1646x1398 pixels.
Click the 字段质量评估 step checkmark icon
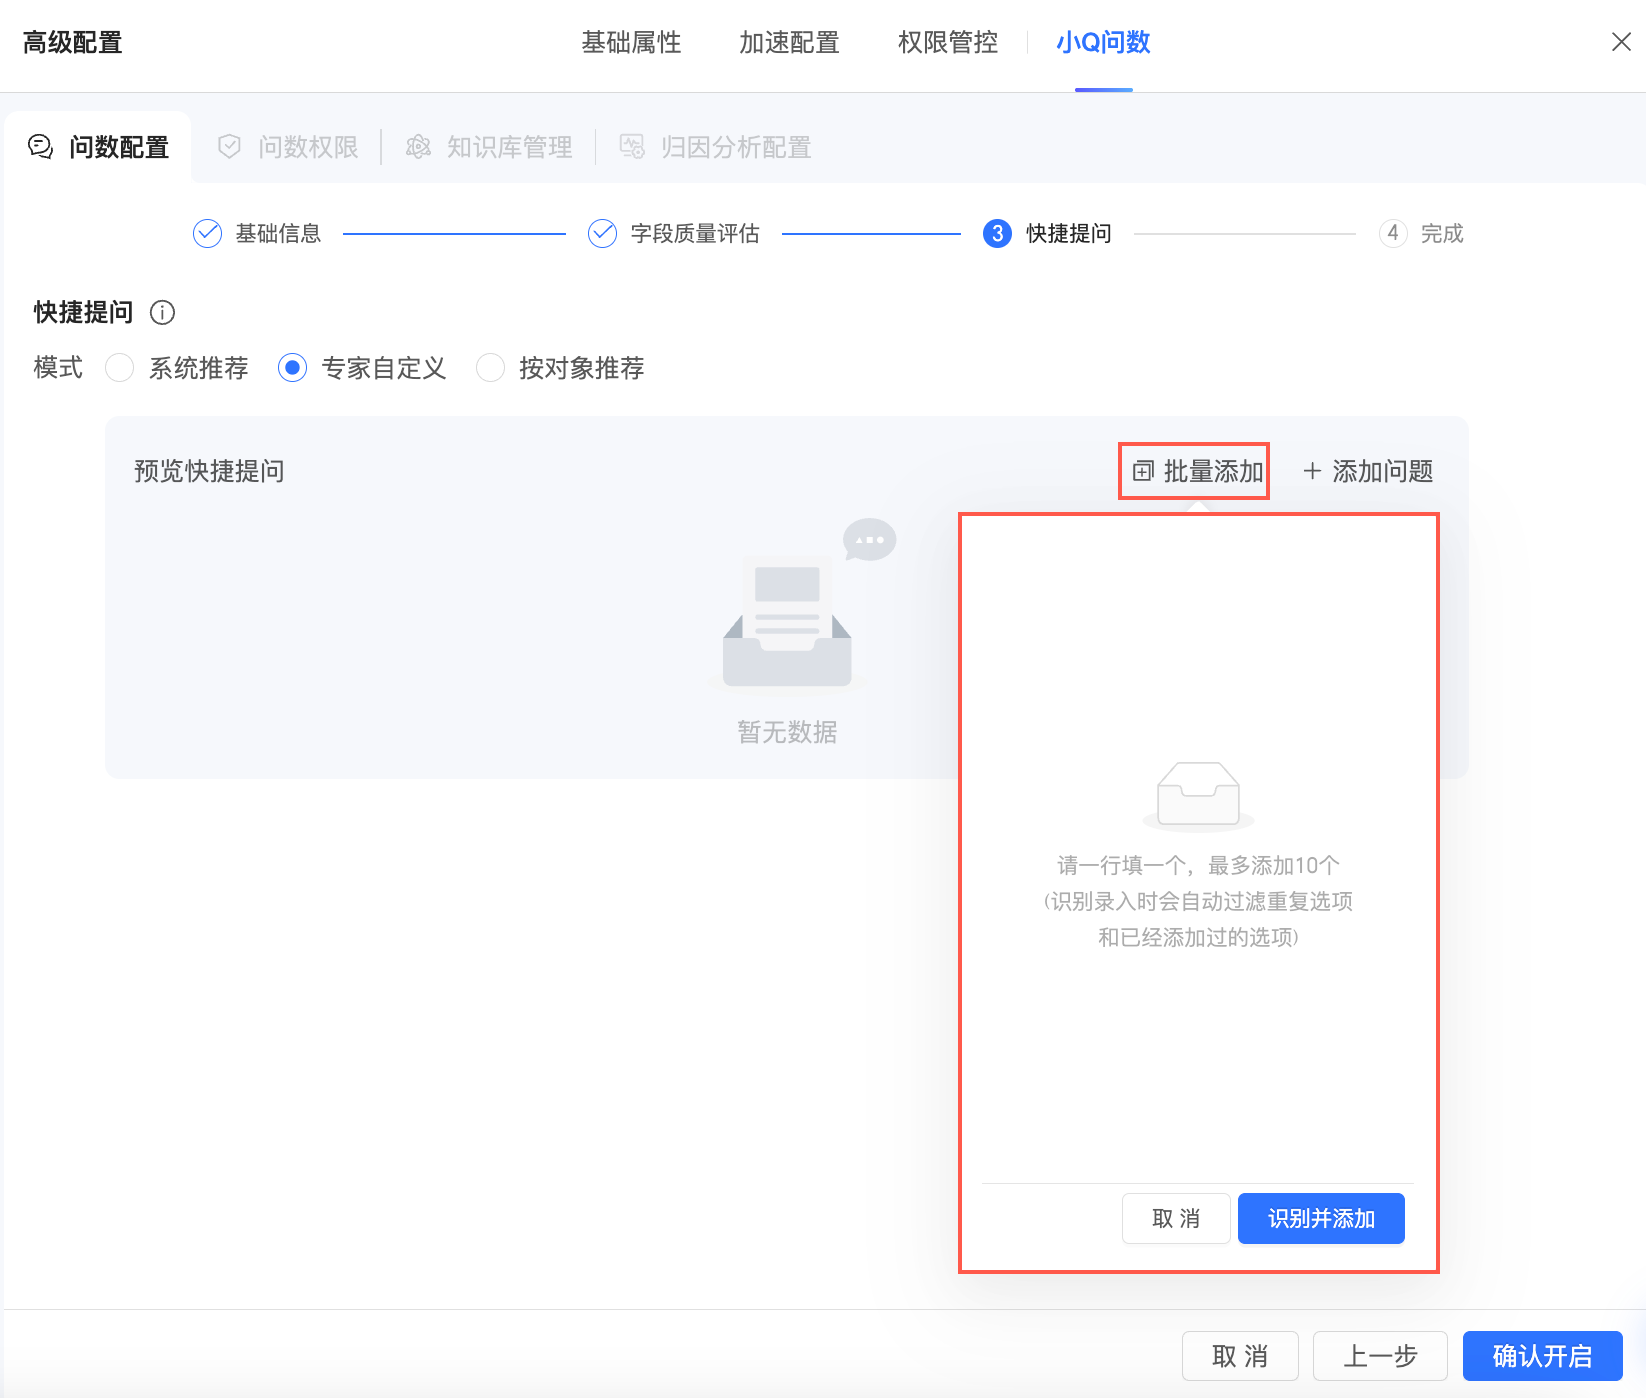[602, 233]
